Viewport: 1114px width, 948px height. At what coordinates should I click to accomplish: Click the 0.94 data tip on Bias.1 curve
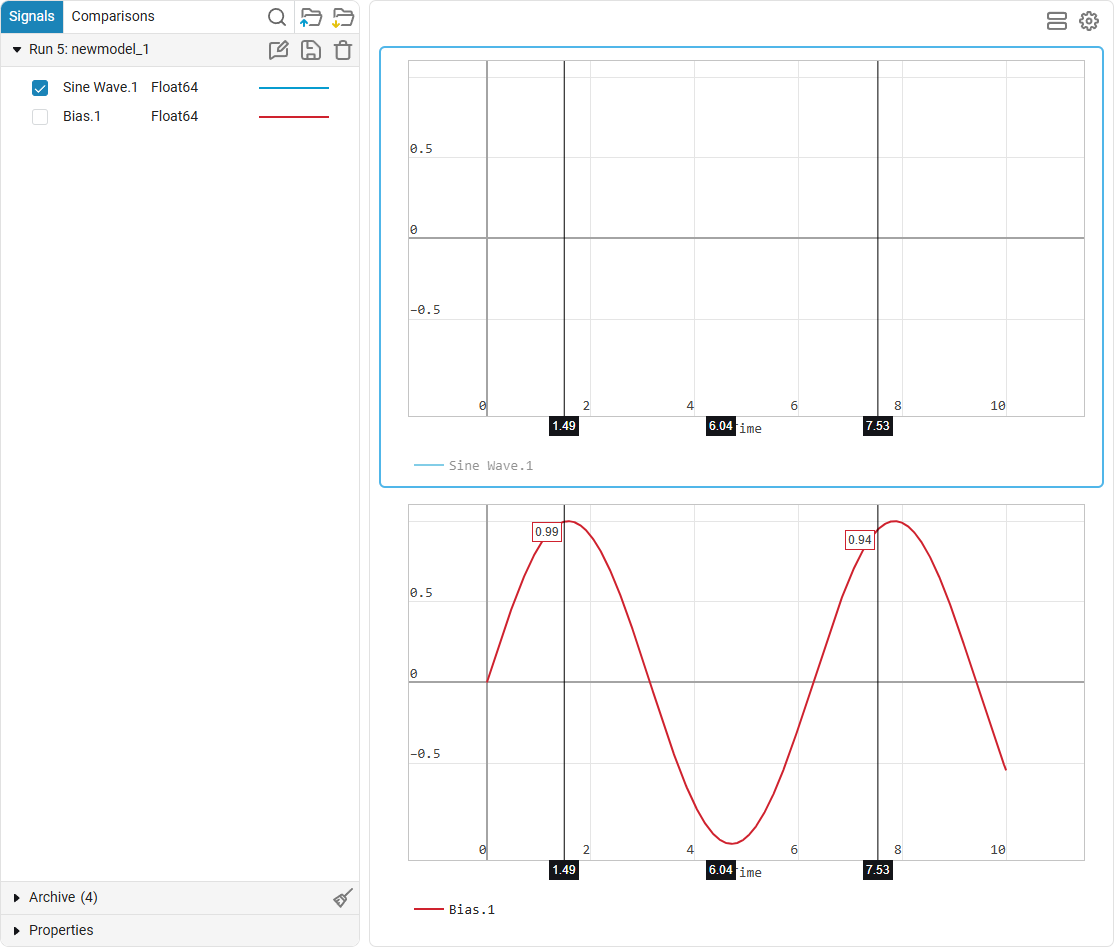point(860,539)
